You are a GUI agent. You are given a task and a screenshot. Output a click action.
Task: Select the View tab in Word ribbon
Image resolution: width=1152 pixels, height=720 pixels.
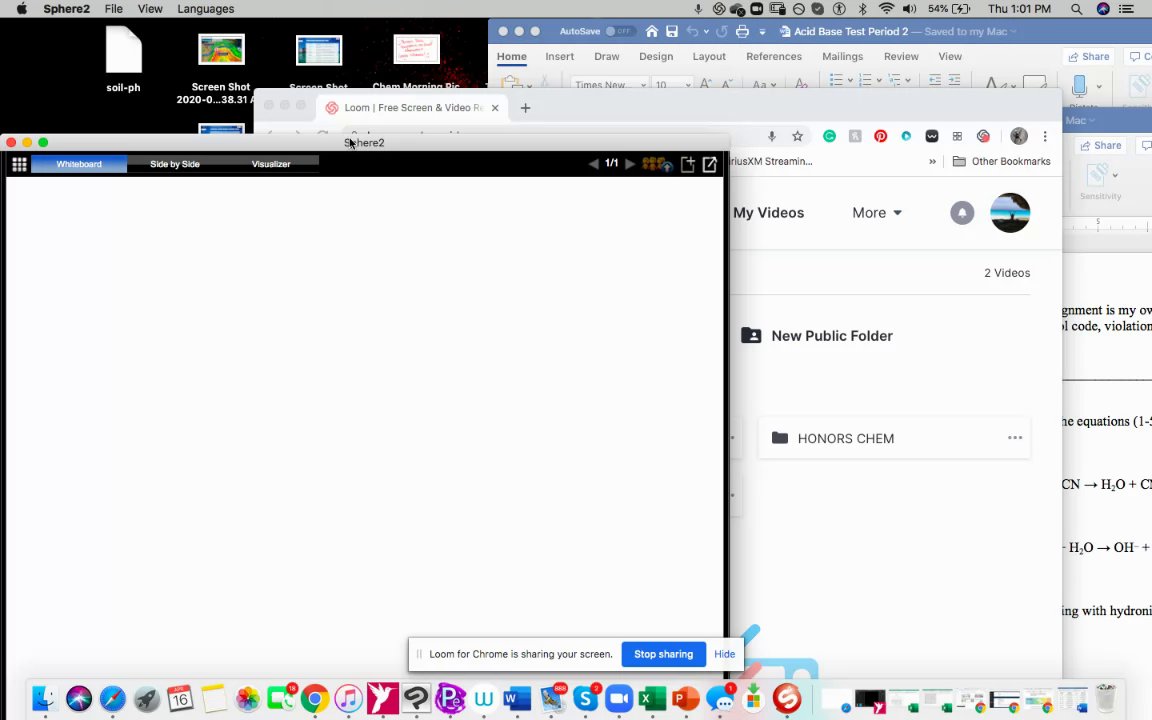coord(950,57)
